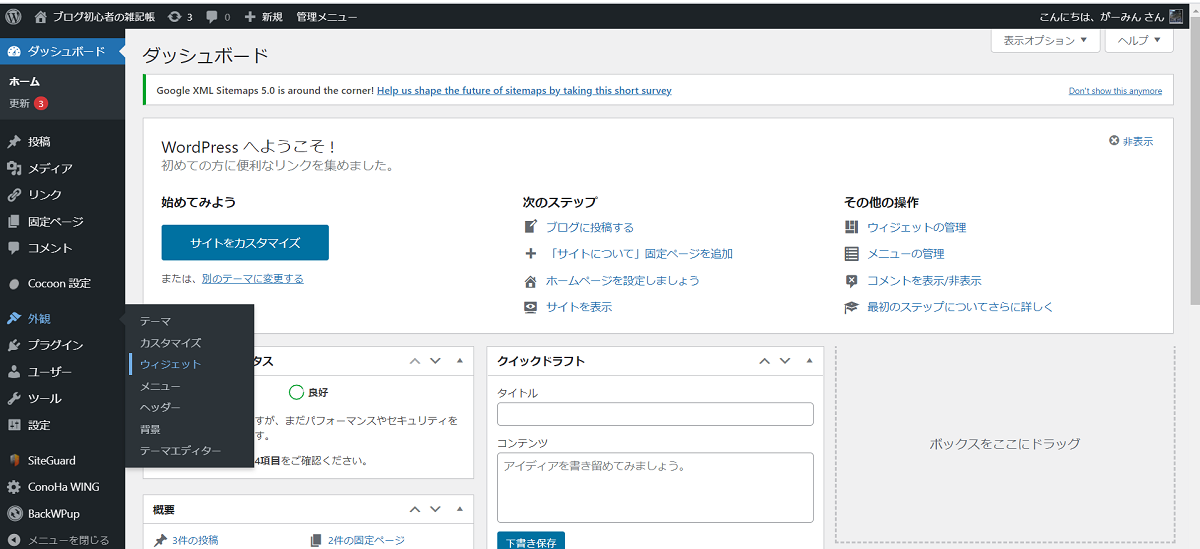Open 投稿 pin icon in sidebar
This screenshot has width=1200, height=549.
[14, 142]
